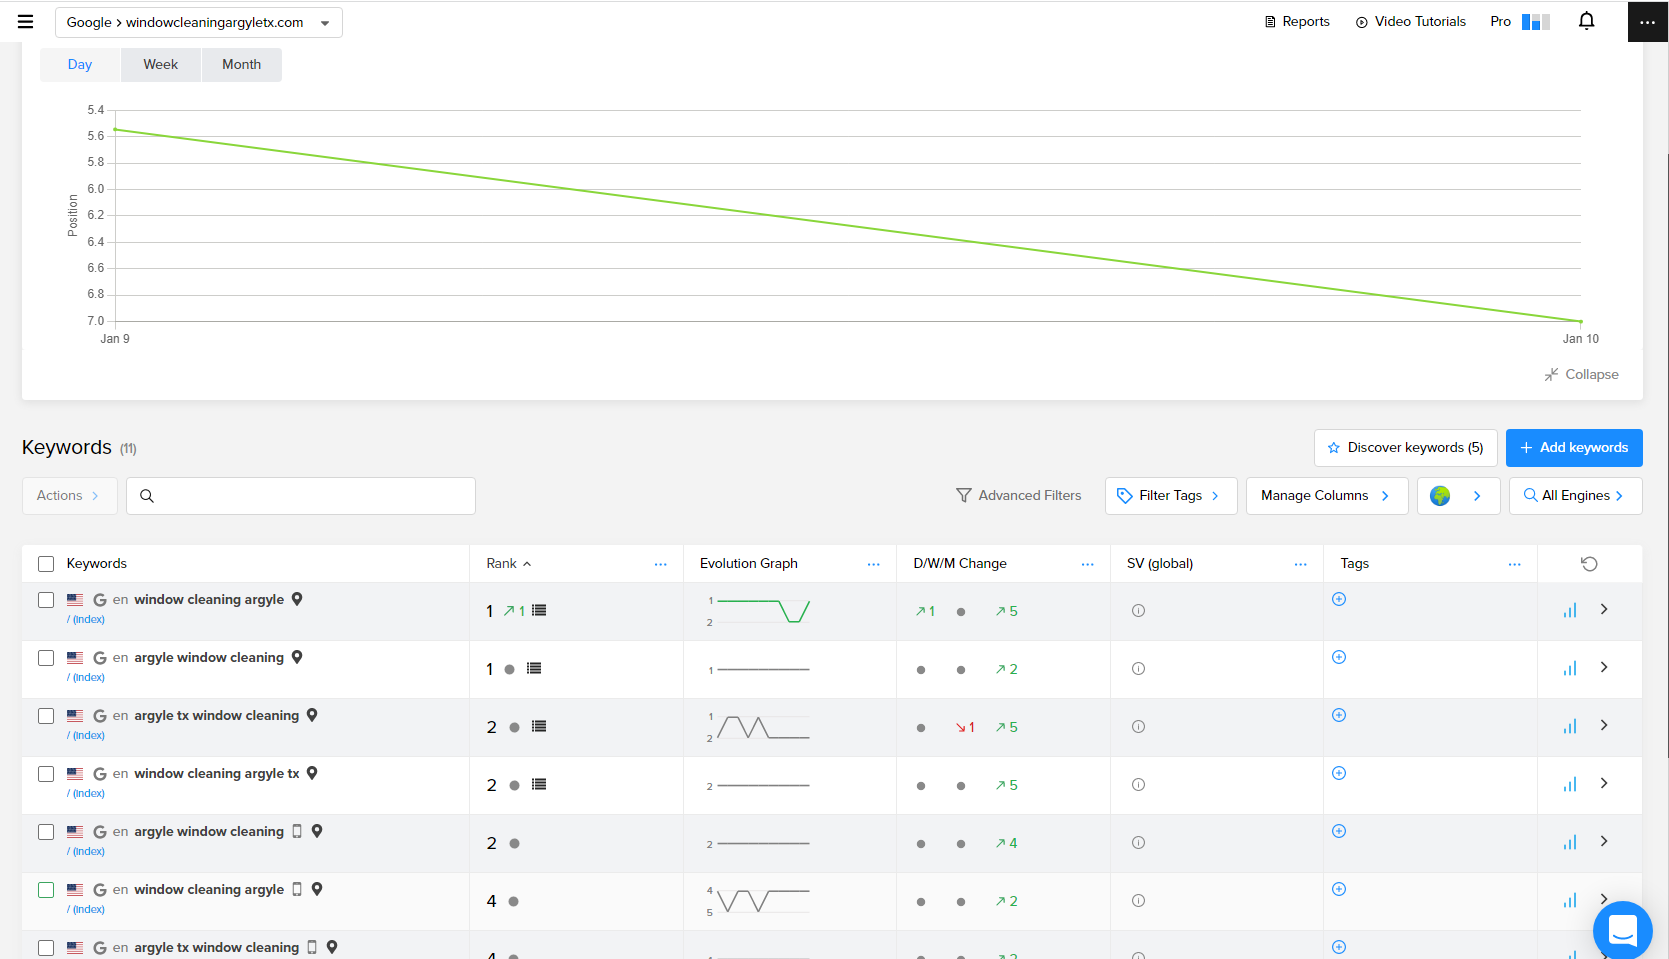
Task: Open the All Engines selector
Action: (1575, 496)
